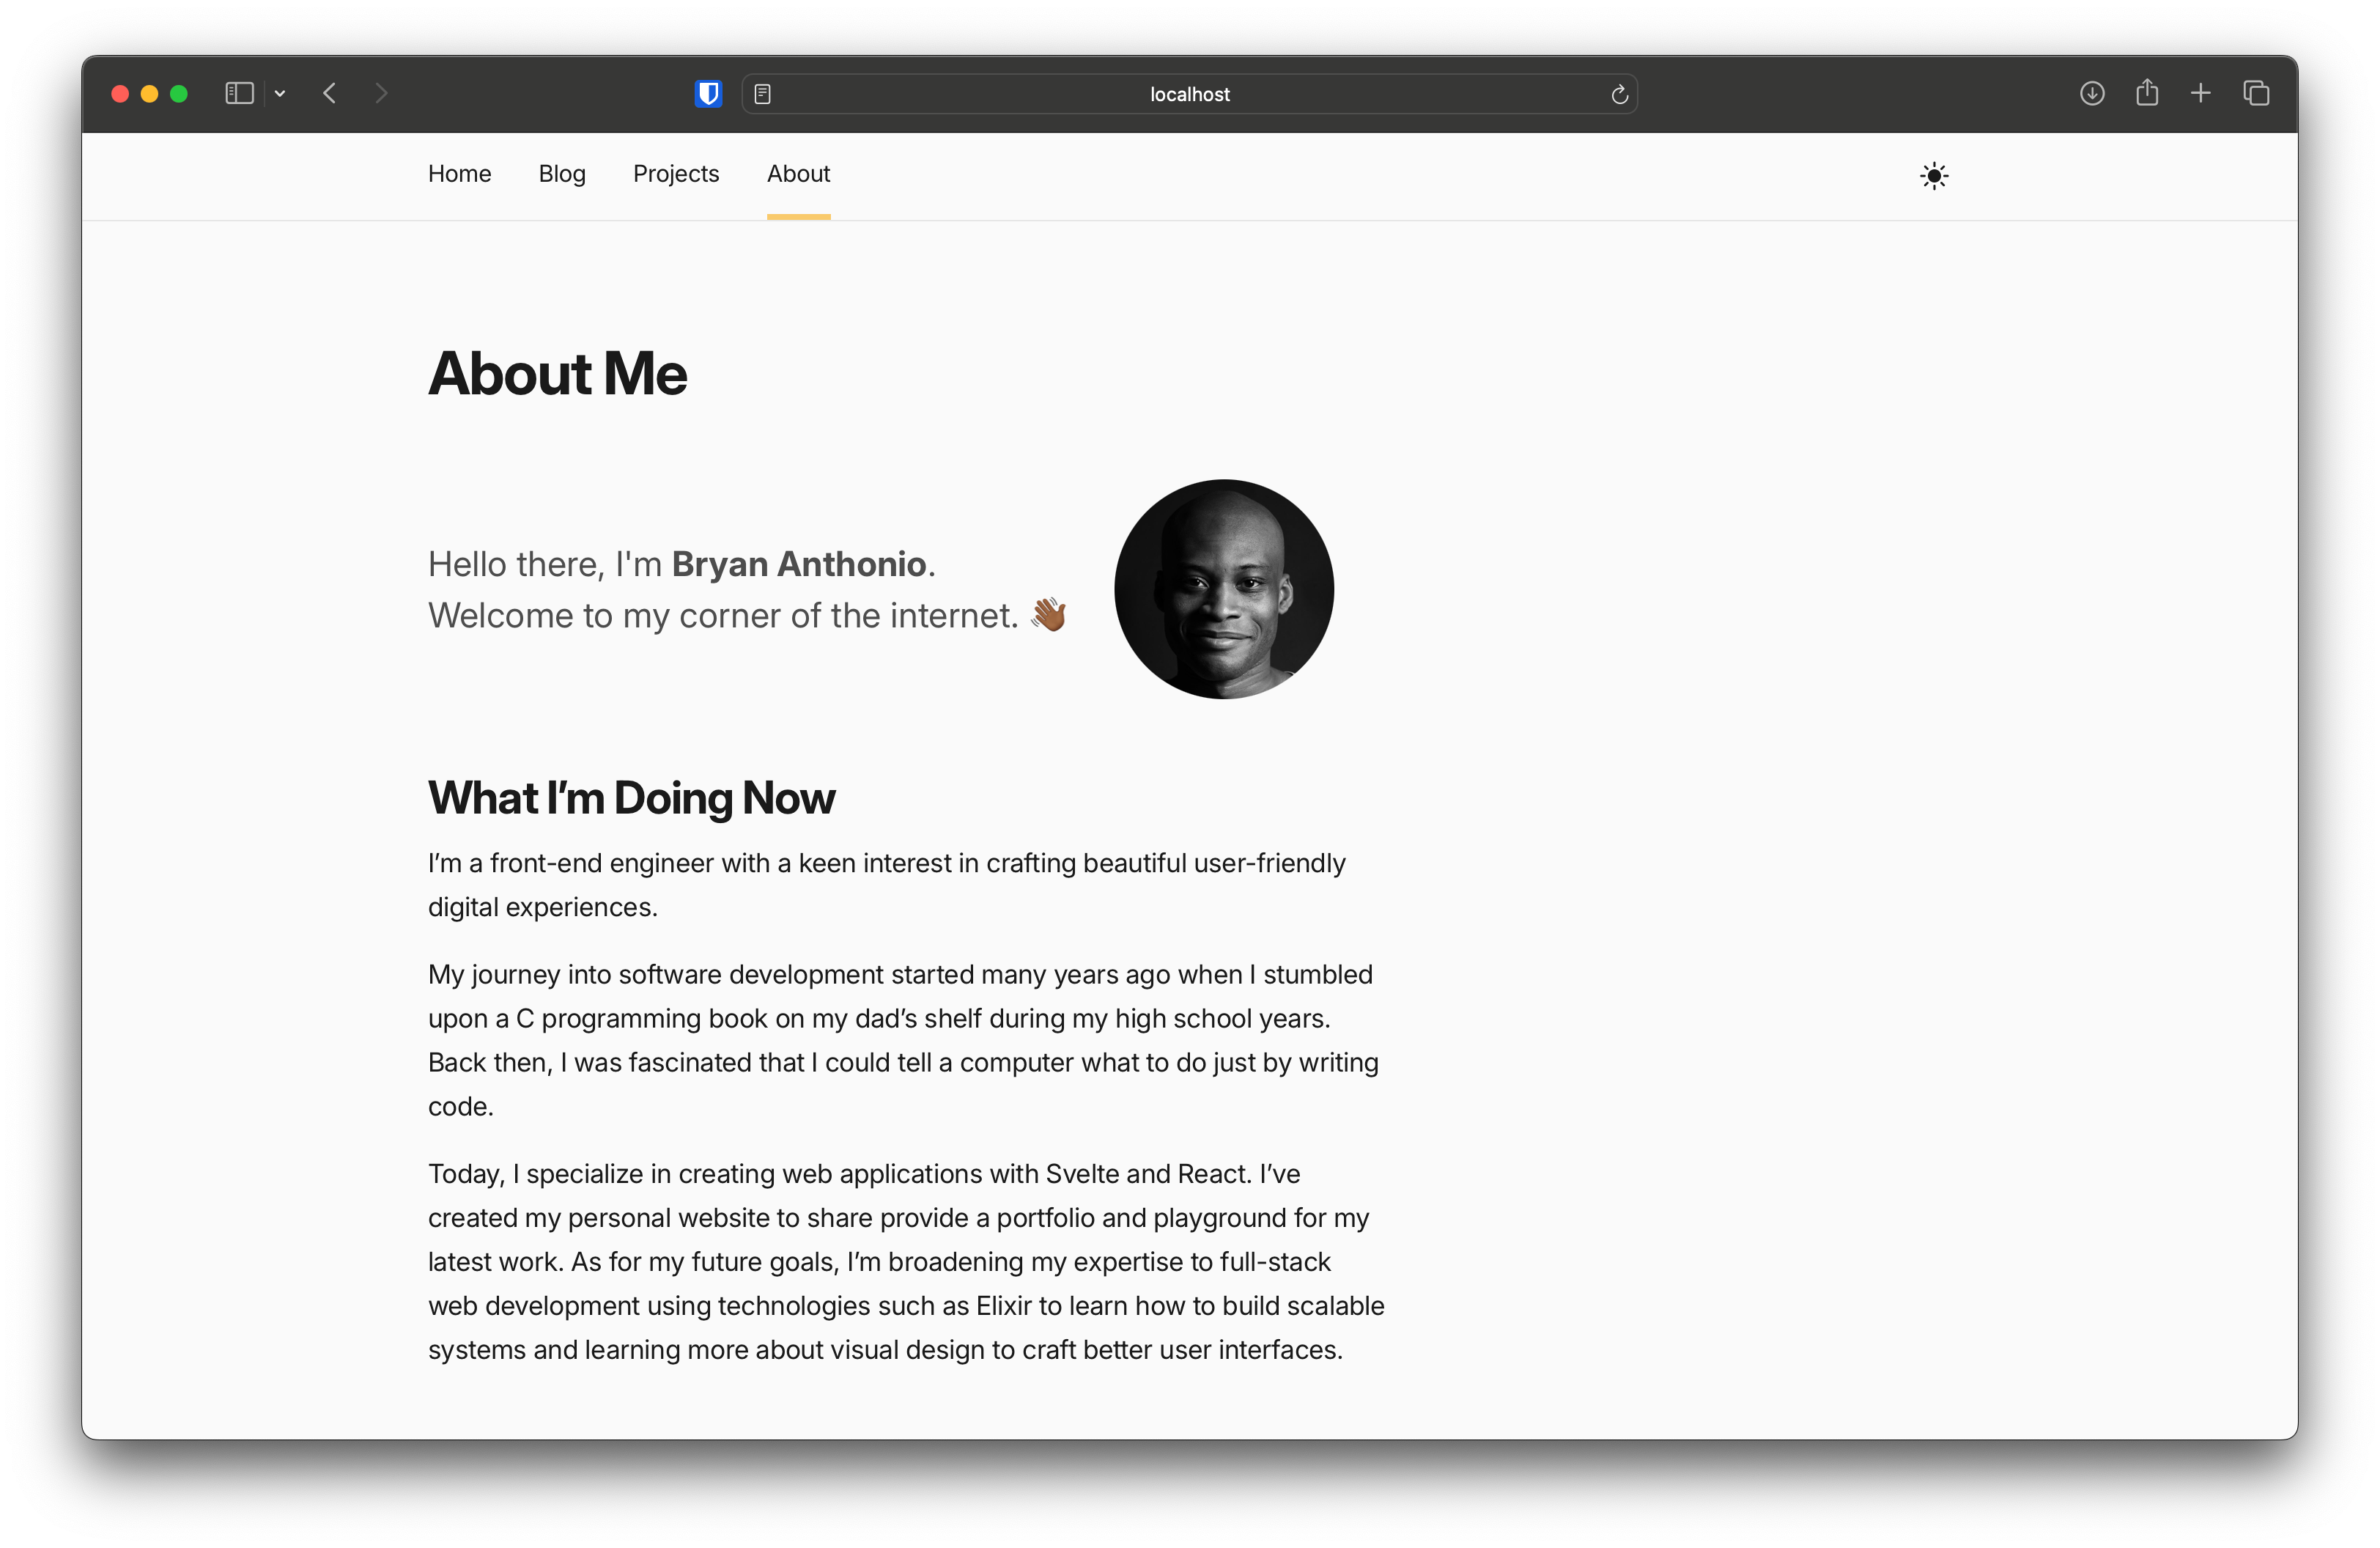This screenshot has width=2380, height=1548.
Task: Switch to dark mode with the sun toggle
Action: [x=1933, y=175]
